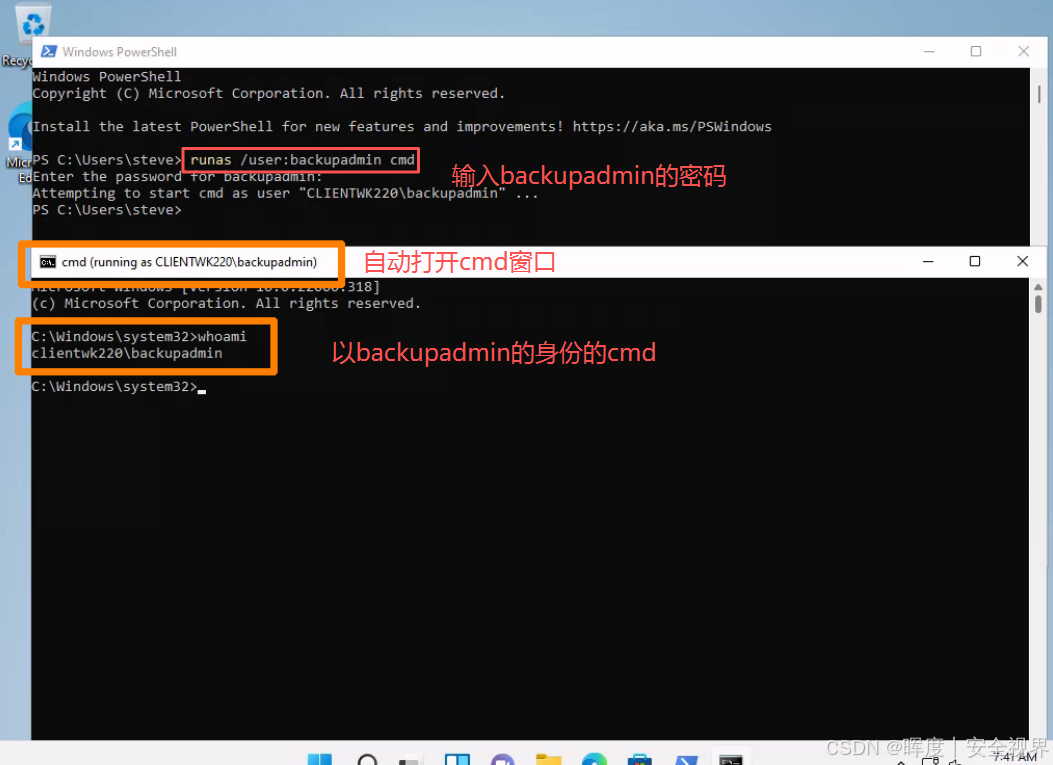Maximize the Windows PowerShell window

pyautogui.click(x=976, y=52)
